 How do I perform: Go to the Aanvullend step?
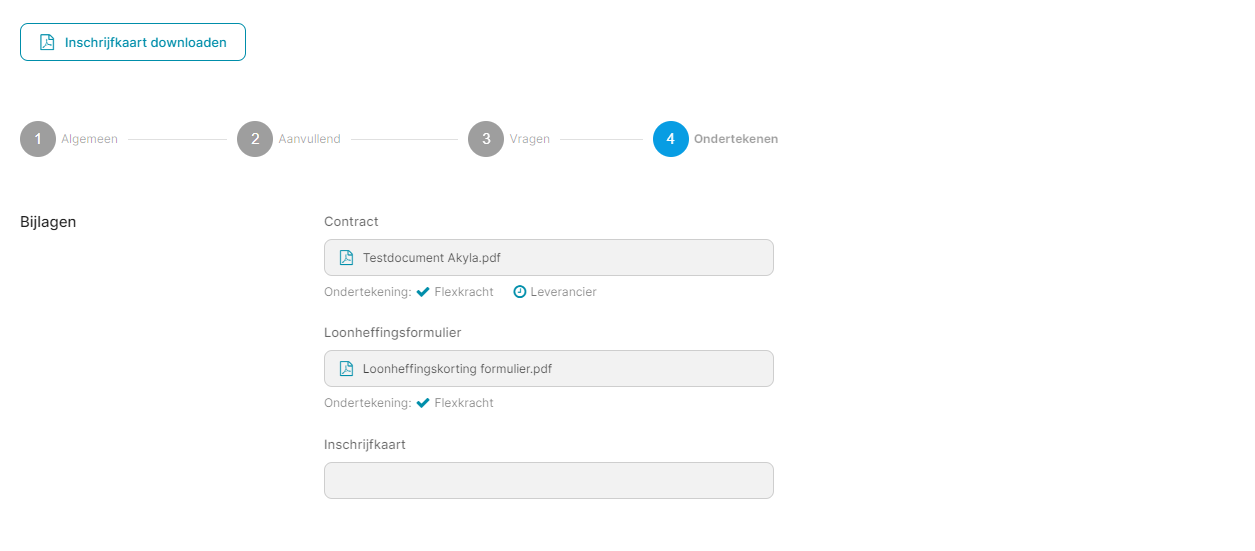(x=309, y=139)
